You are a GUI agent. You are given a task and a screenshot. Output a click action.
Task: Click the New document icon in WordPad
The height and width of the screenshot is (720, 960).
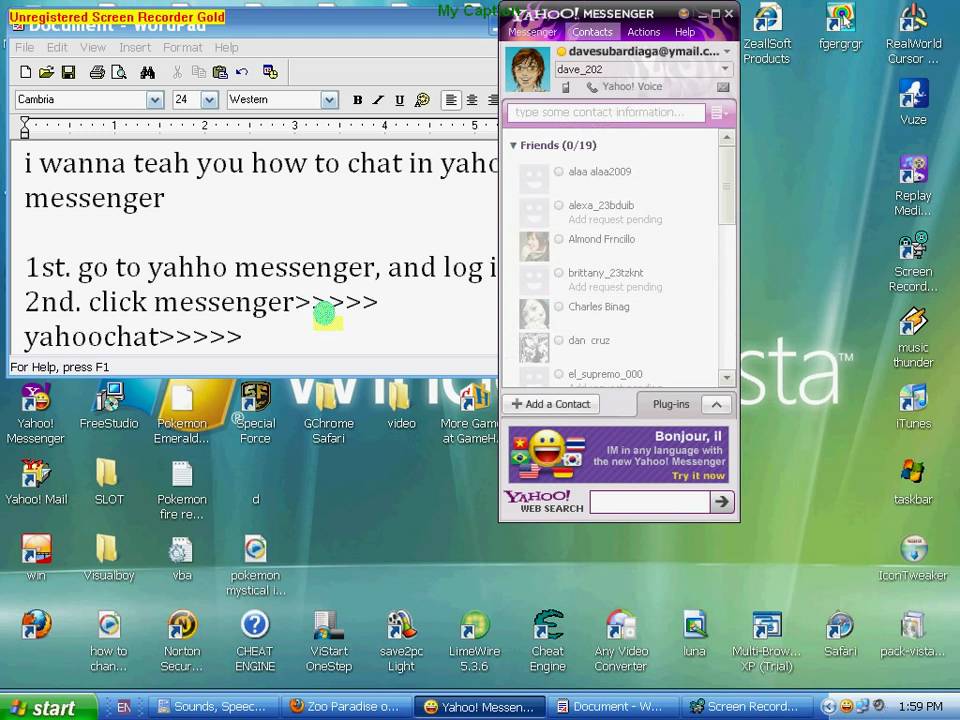26,72
